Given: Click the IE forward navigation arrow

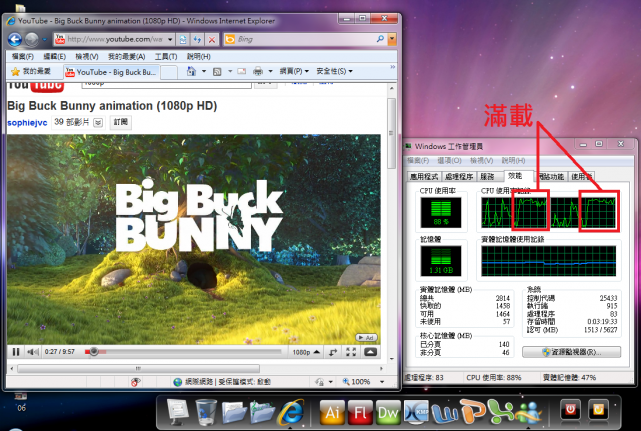Looking at the screenshot, I should [x=31, y=40].
